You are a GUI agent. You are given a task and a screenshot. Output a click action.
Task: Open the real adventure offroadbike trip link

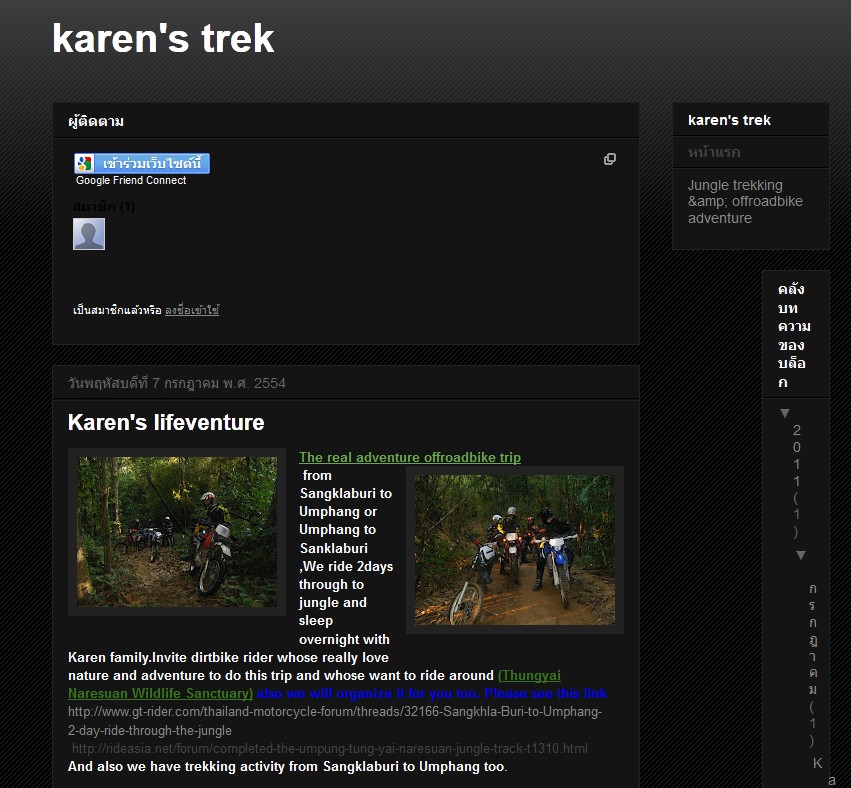click(410, 457)
